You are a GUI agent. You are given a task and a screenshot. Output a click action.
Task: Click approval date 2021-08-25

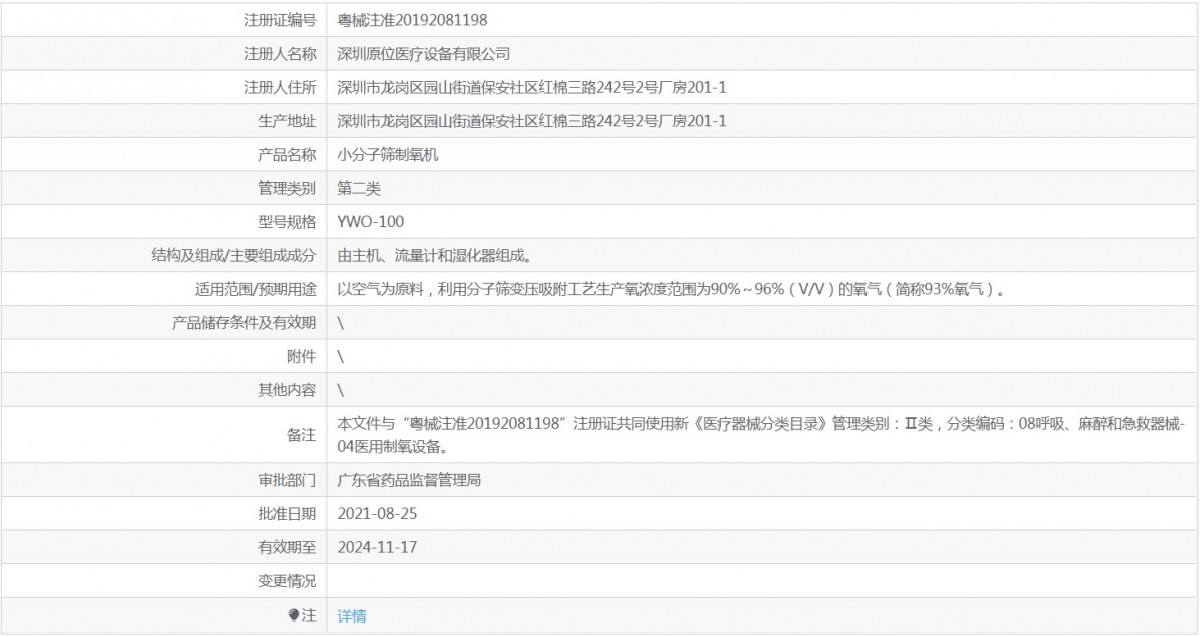[x=377, y=514]
